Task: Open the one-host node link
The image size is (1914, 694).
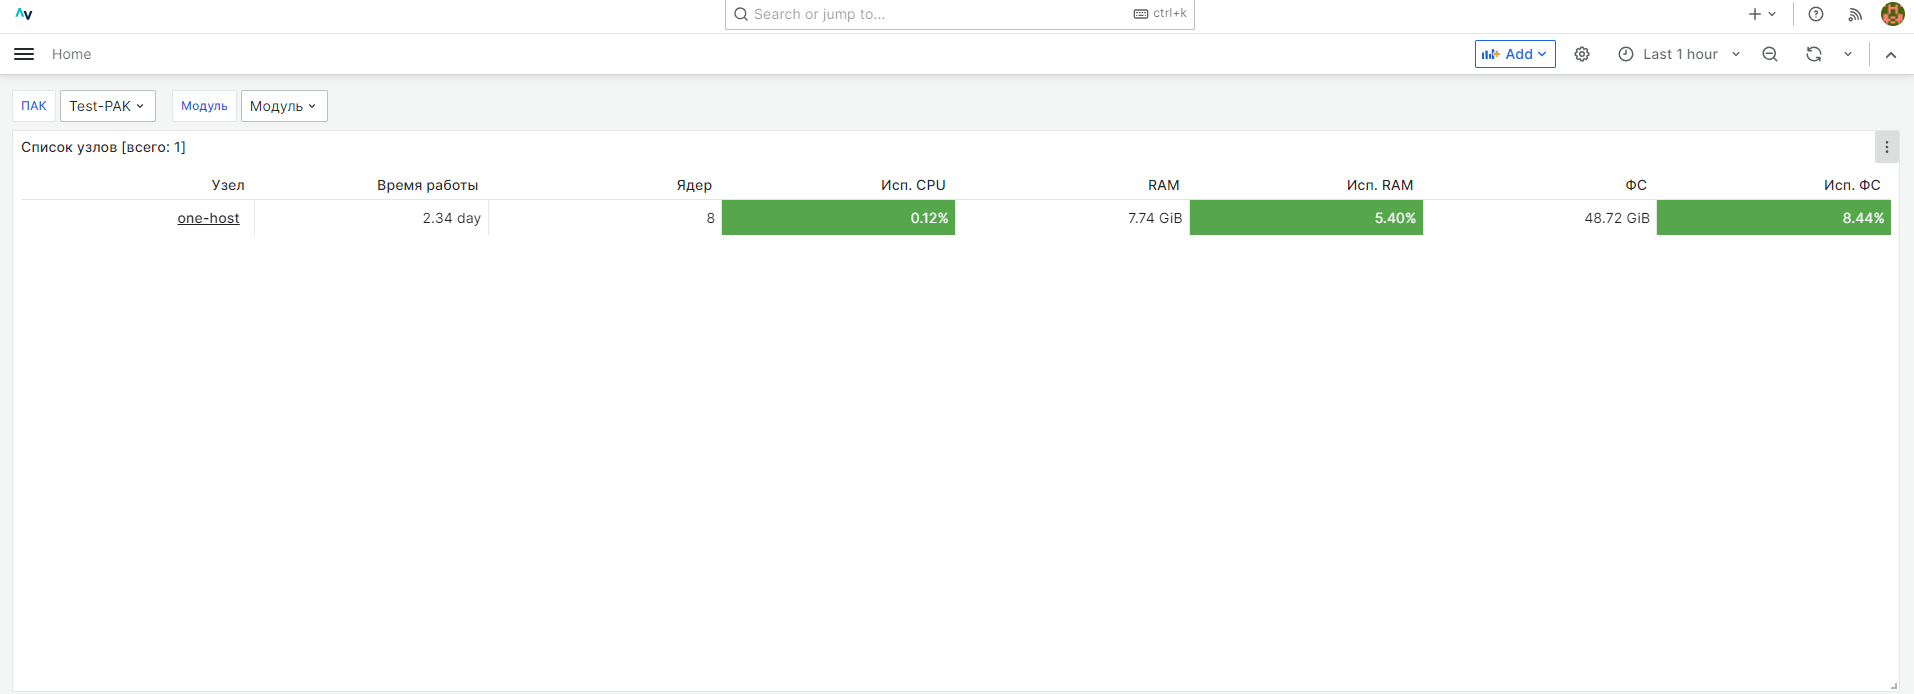Action: 208,218
